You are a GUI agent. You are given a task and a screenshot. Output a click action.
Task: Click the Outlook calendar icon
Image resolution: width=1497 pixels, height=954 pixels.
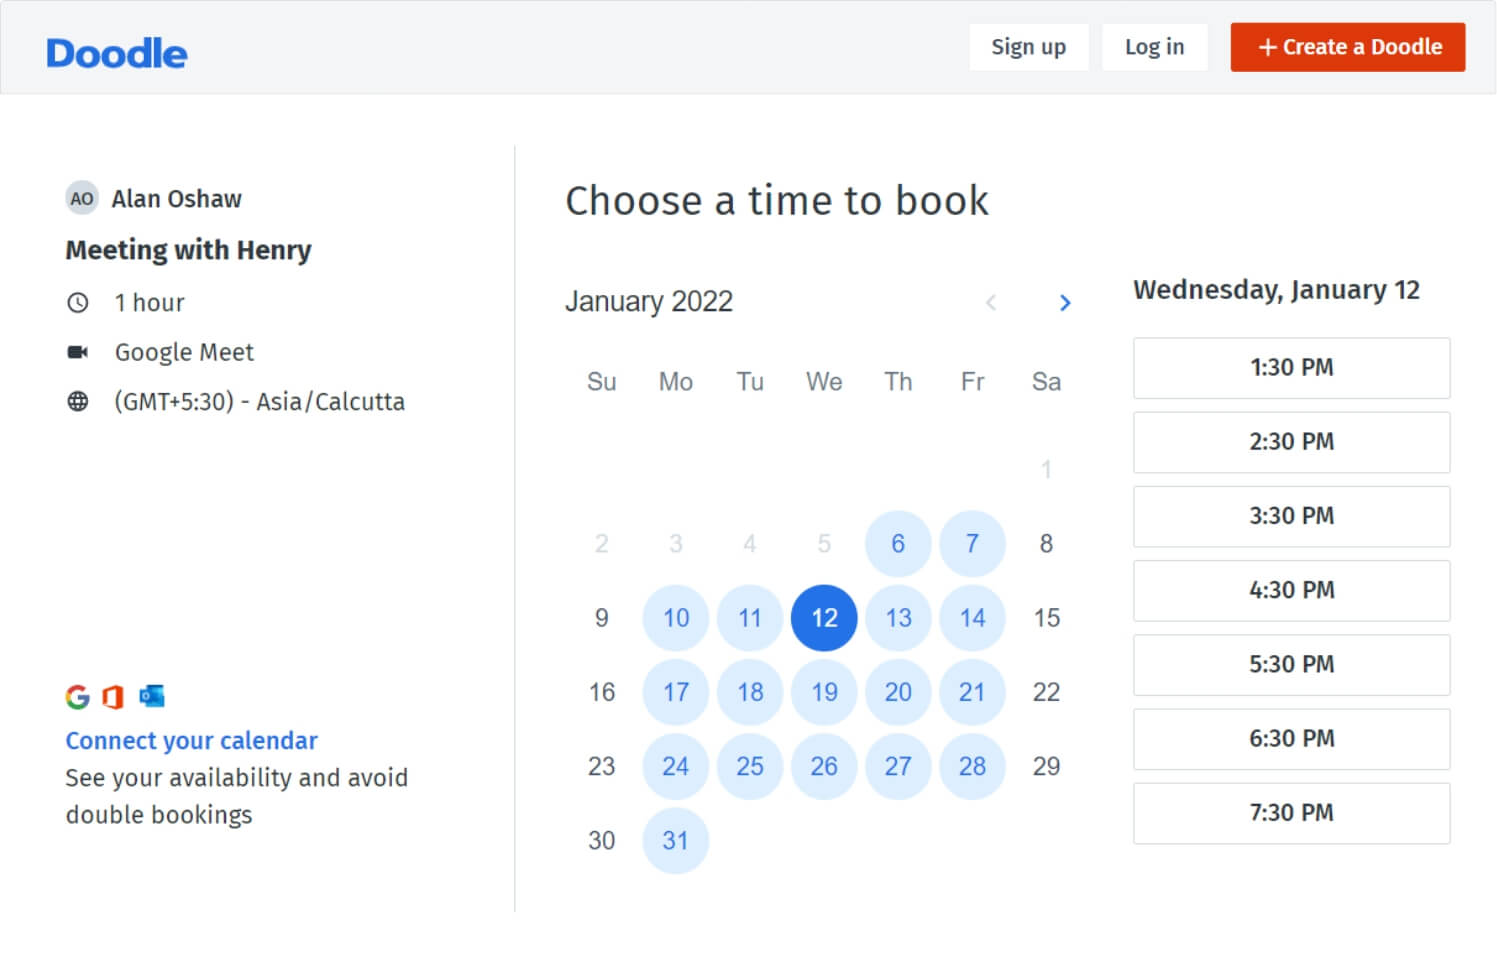[151, 696]
